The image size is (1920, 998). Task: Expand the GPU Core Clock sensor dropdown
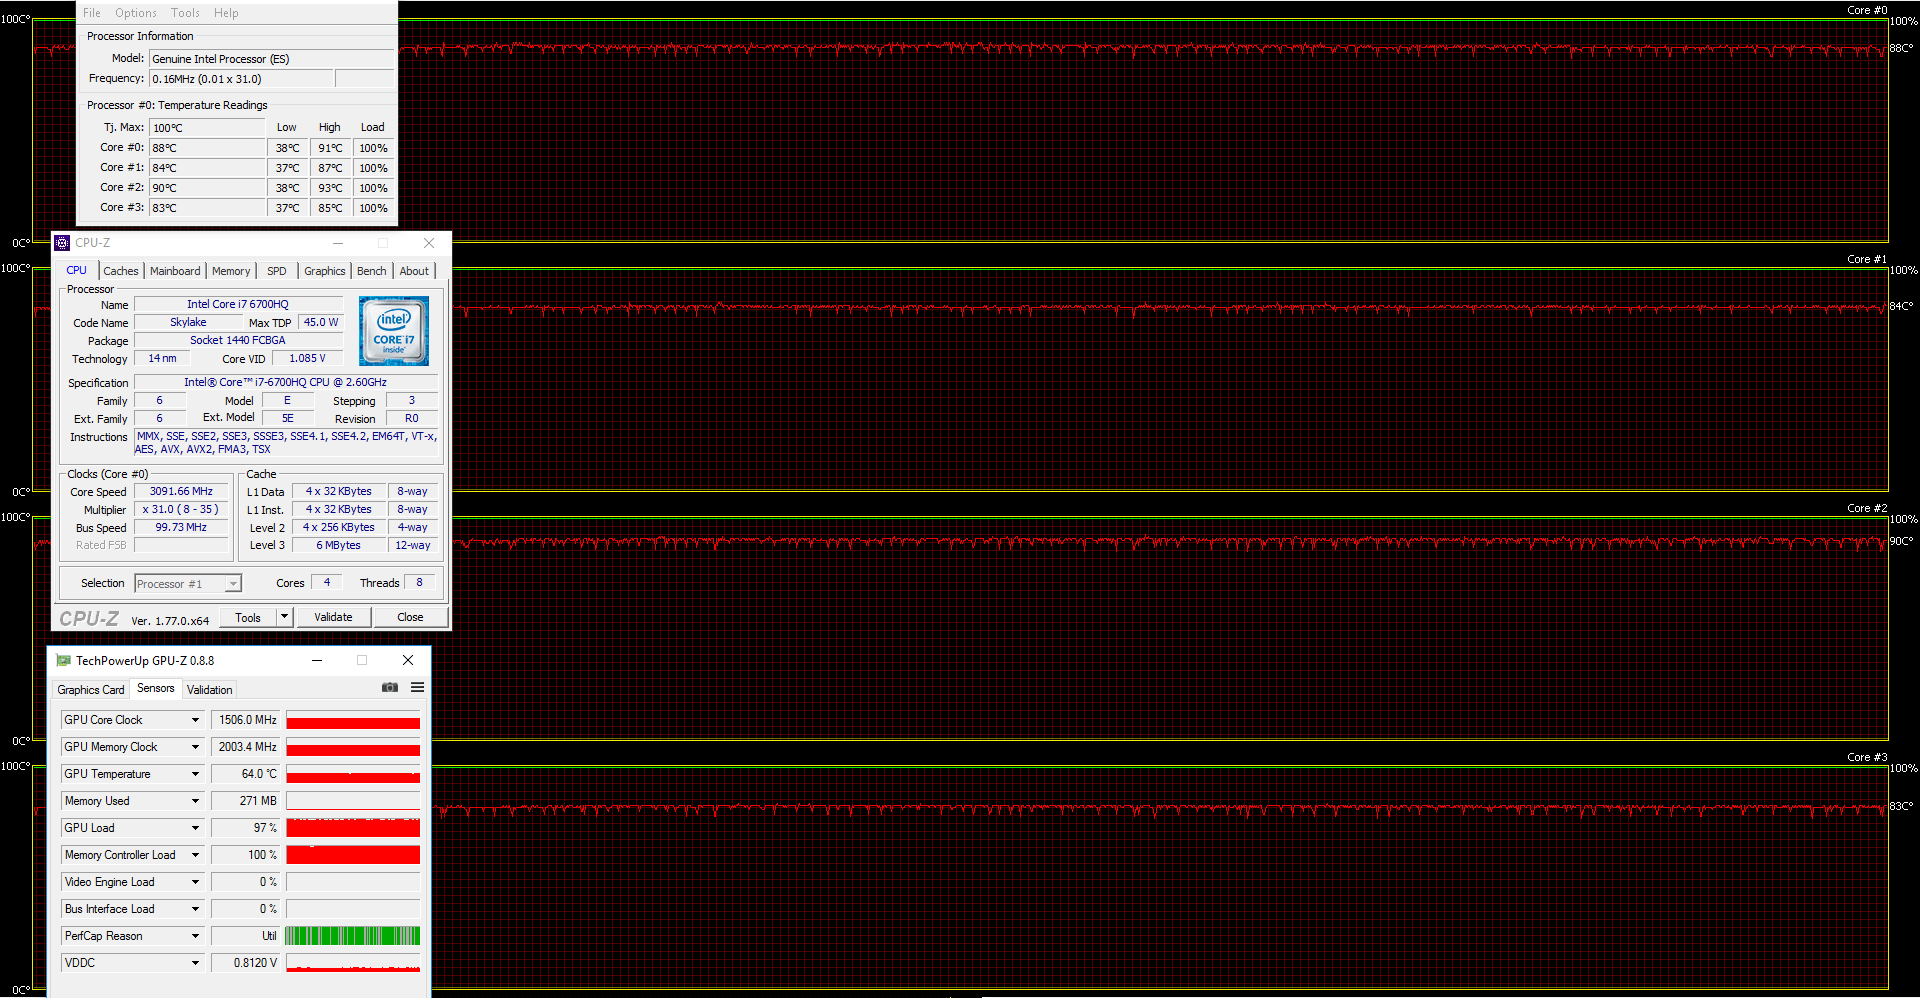click(x=195, y=720)
